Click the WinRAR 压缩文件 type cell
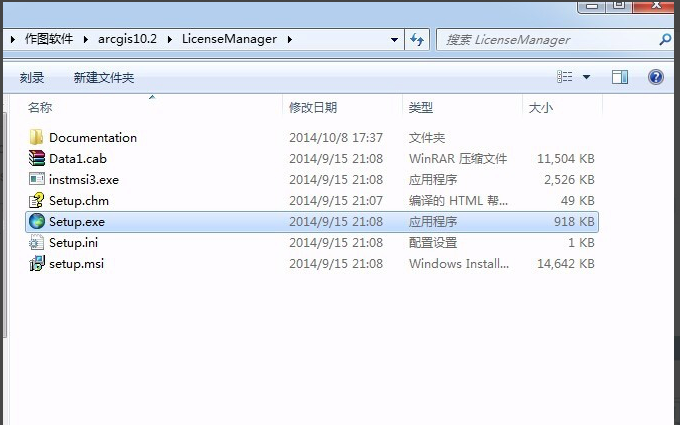680x425 pixels. tap(458, 159)
